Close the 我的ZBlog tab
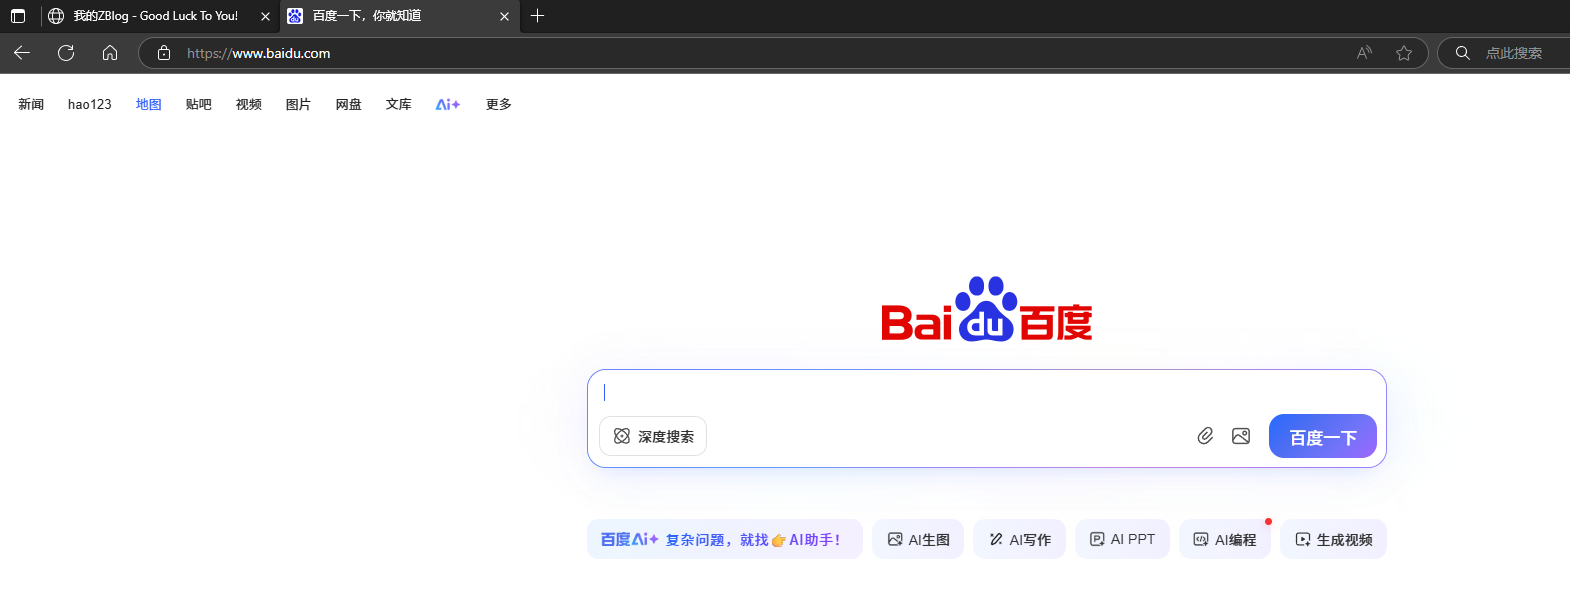Screen dimensions: 1570x608 click(265, 16)
